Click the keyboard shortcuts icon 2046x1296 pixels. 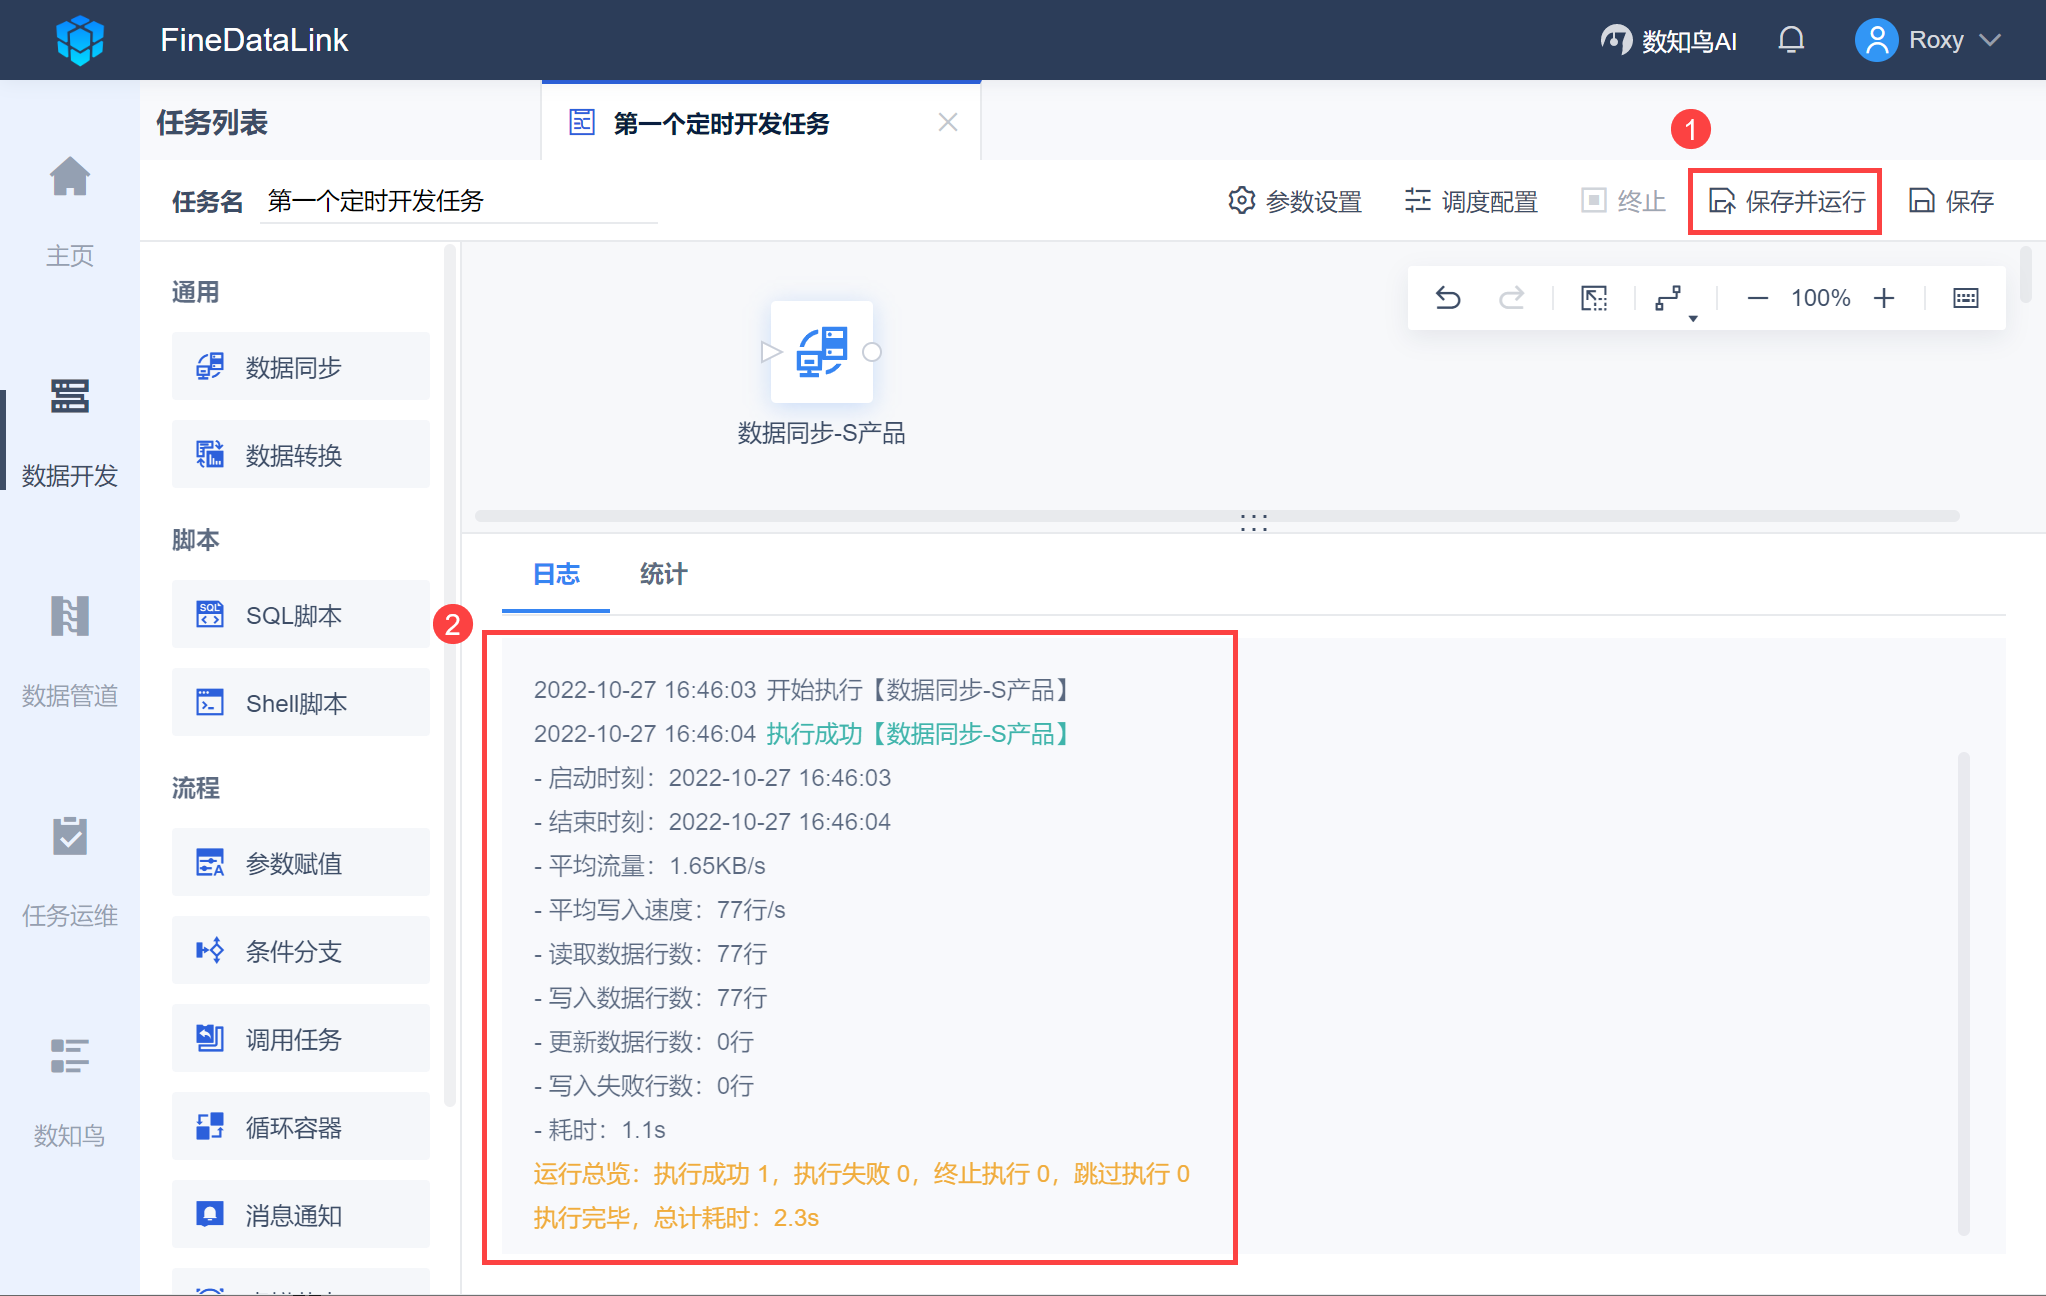pyautogui.click(x=1965, y=298)
